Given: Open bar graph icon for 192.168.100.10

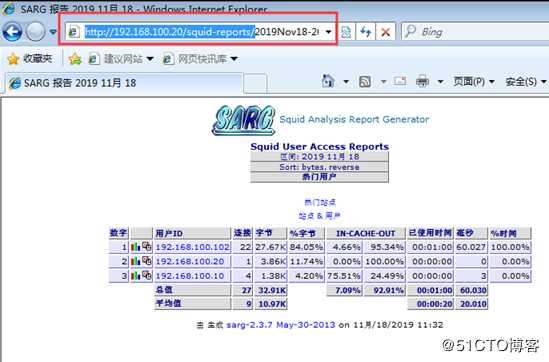Looking at the screenshot, I should (135, 276).
